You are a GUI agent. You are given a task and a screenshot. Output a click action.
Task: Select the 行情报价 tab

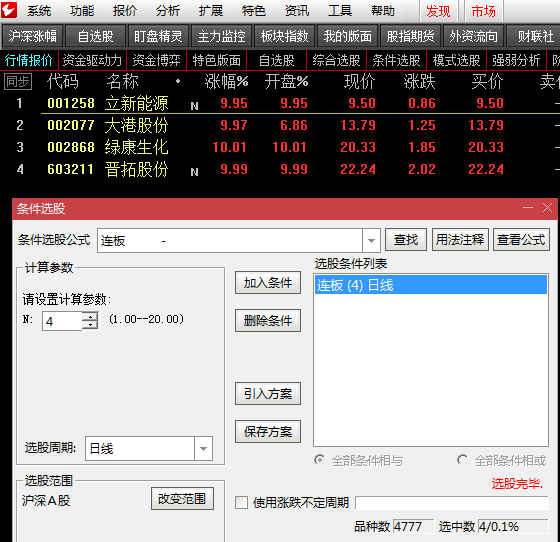29,60
